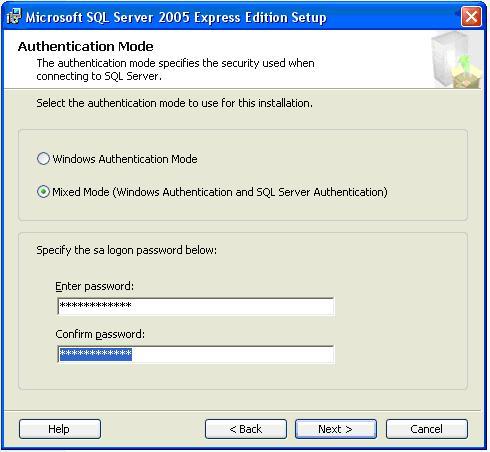Image resolution: width=490 pixels, height=452 pixels.
Task: Click 'Select the authentication mode to use' text
Action: [x=174, y=103]
